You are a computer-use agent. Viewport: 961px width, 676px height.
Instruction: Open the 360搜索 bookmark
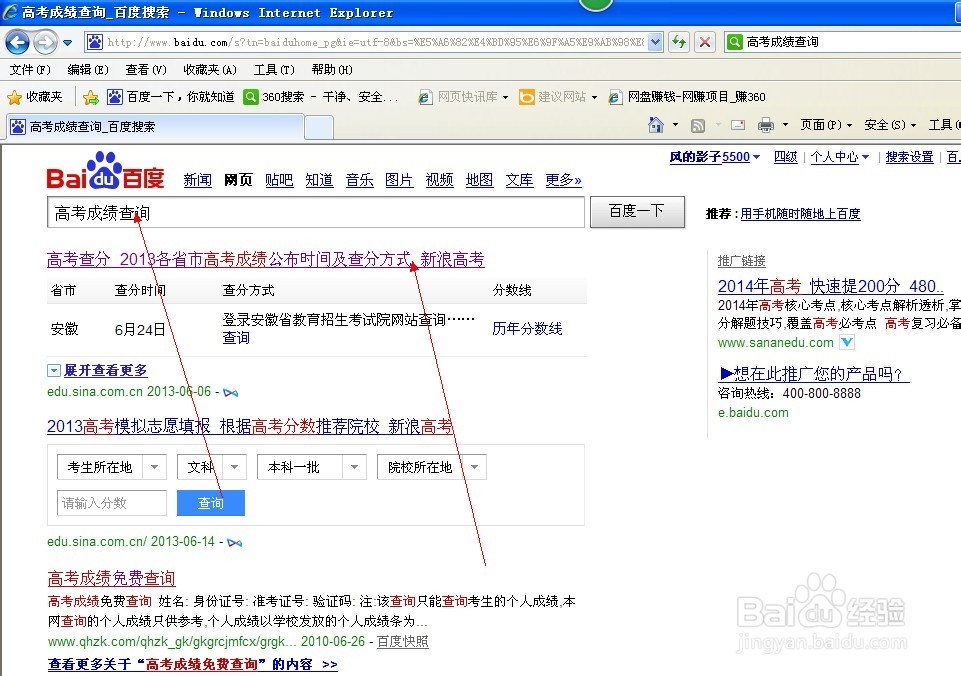pyautogui.click(x=321, y=97)
